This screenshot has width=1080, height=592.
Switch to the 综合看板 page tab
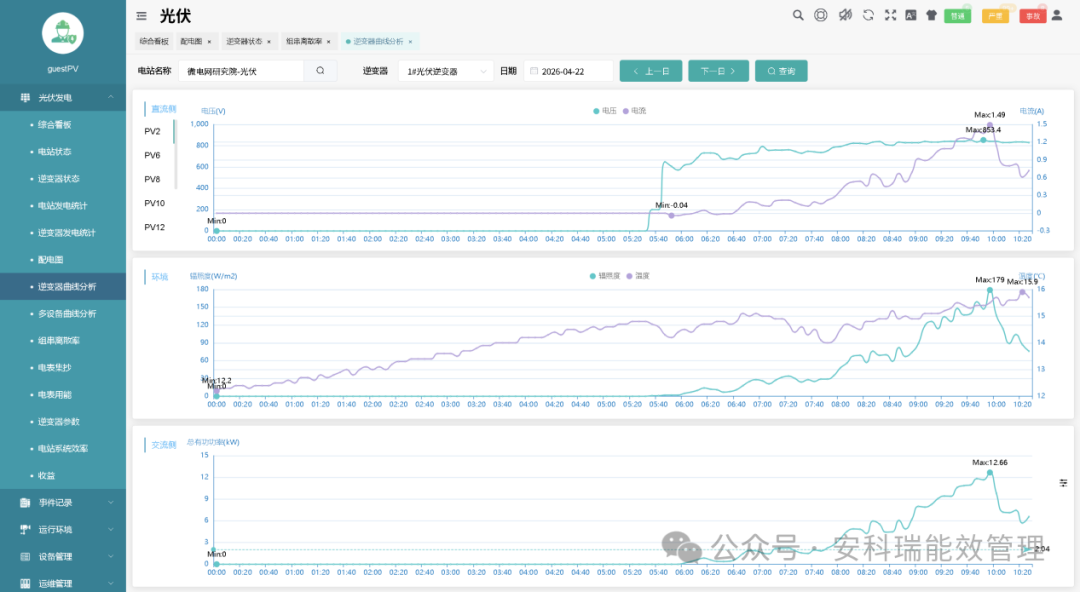pyautogui.click(x=154, y=41)
